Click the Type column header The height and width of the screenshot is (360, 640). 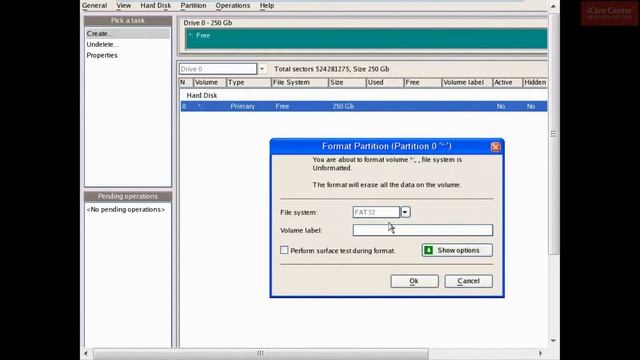[x=249, y=82]
